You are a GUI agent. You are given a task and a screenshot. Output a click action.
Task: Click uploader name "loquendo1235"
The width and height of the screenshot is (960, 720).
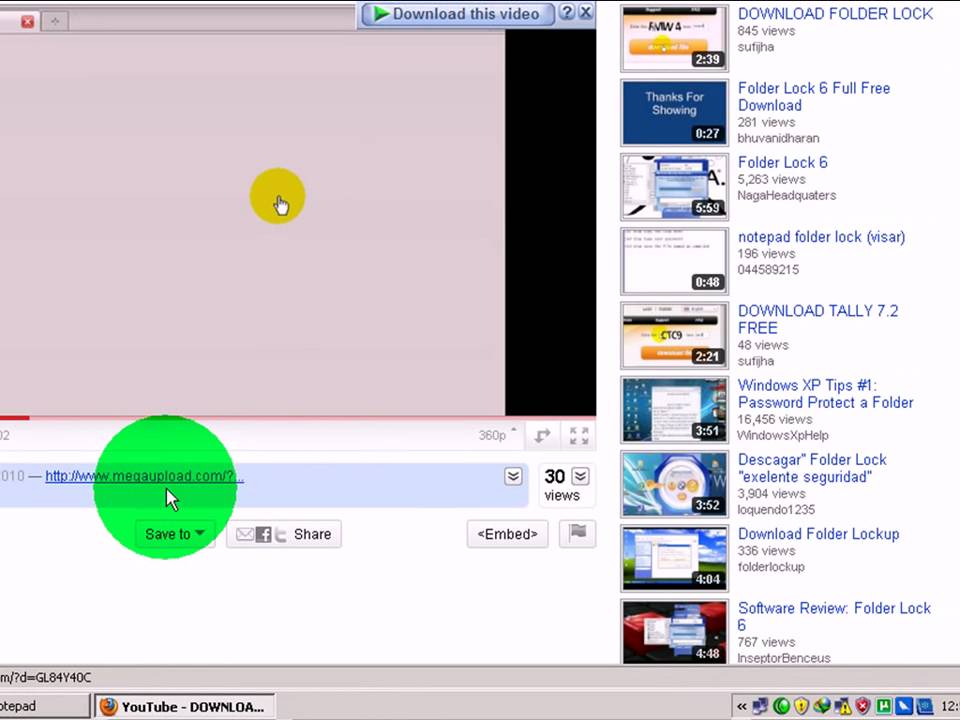(x=776, y=509)
